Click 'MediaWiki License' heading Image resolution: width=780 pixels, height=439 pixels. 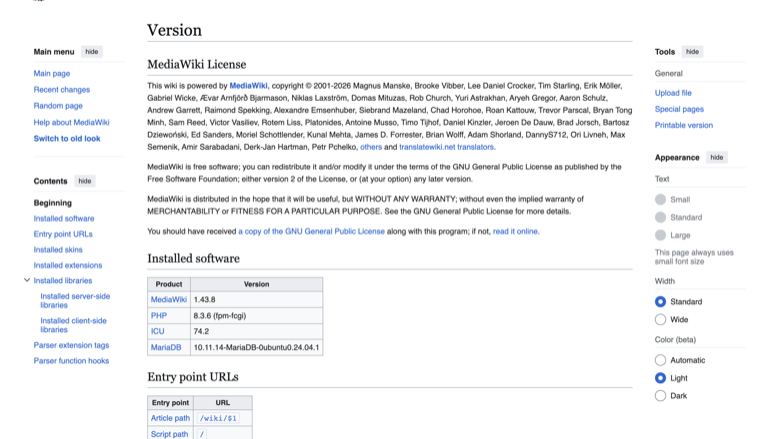(x=196, y=65)
